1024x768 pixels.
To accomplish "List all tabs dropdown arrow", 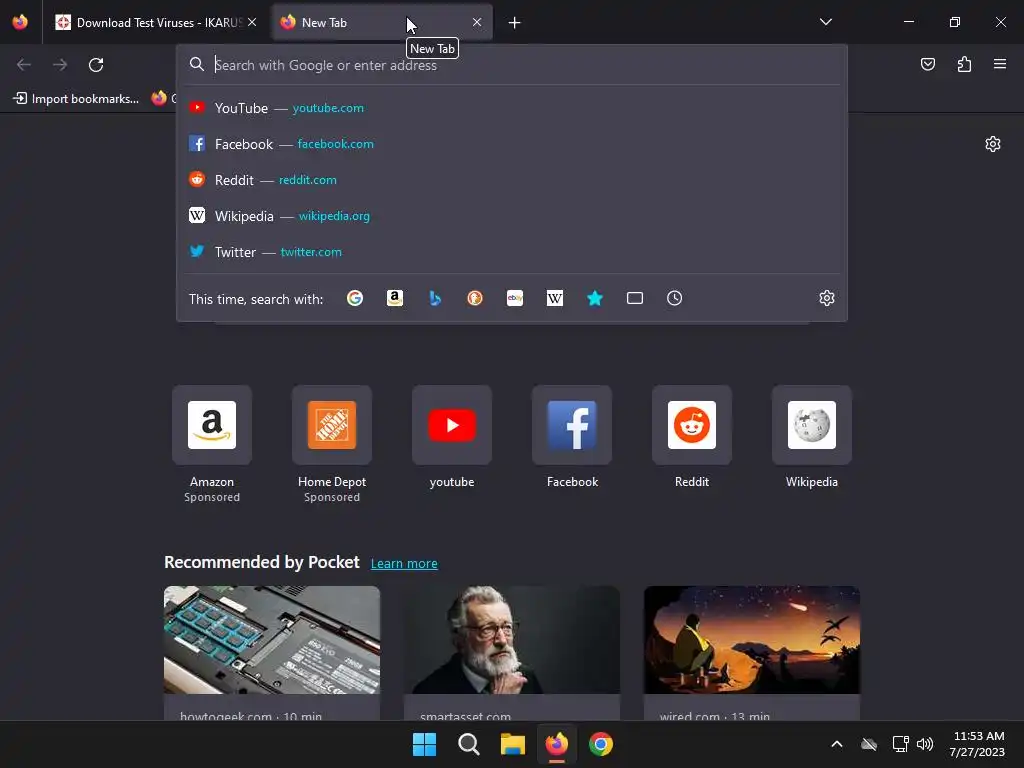I will 825,22.
